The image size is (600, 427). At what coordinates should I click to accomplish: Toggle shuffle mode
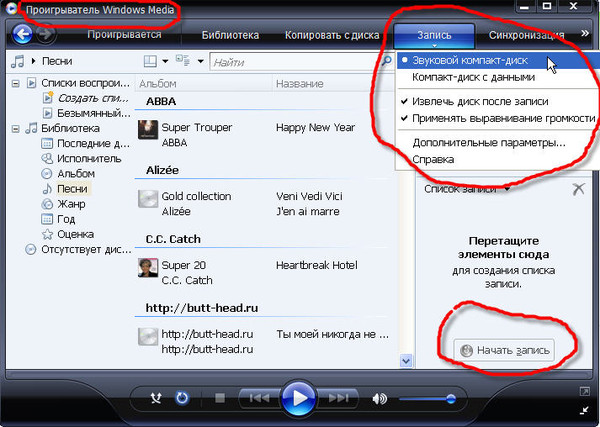coord(156,398)
